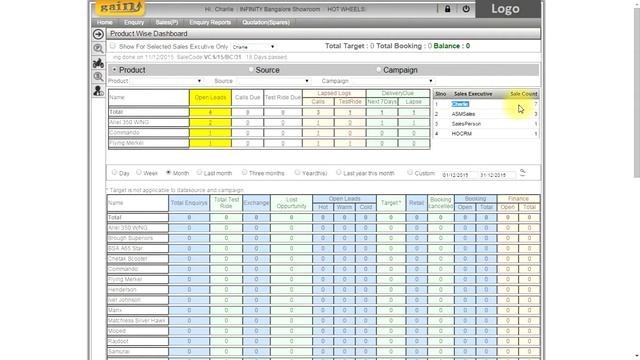
Task: Choose the Day period radio
Action: pyautogui.click(x=114, y=173)
